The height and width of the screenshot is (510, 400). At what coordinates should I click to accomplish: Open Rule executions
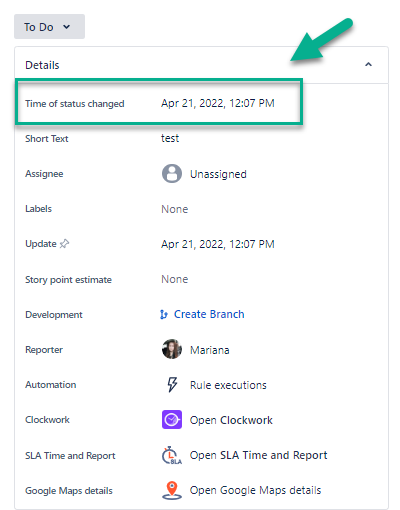(228, 385)
